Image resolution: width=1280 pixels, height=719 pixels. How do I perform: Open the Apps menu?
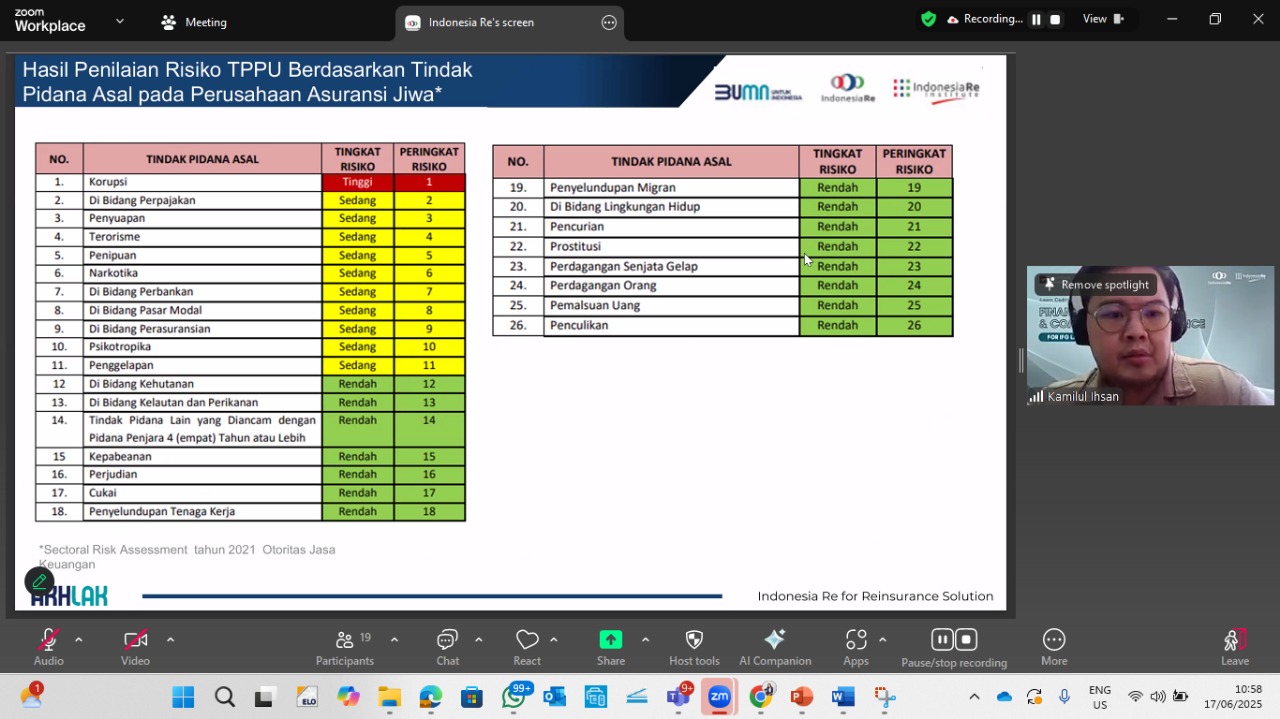point(856,647)
